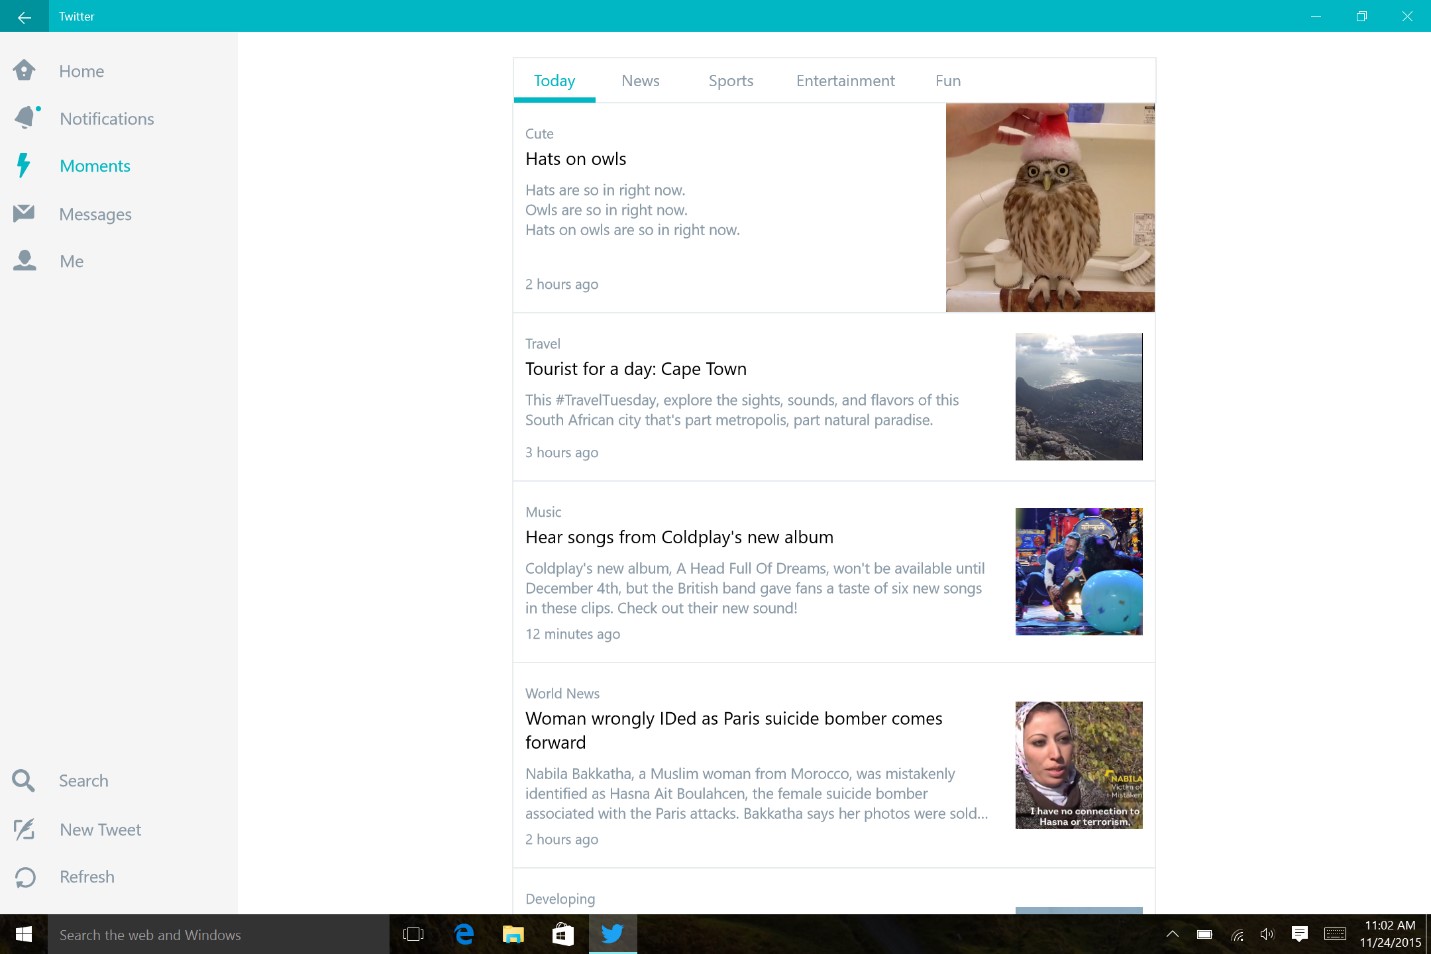This screenshot has height=954, width=1431.
Task: Open the Sports tab
Action: click(x=731, y=81)
